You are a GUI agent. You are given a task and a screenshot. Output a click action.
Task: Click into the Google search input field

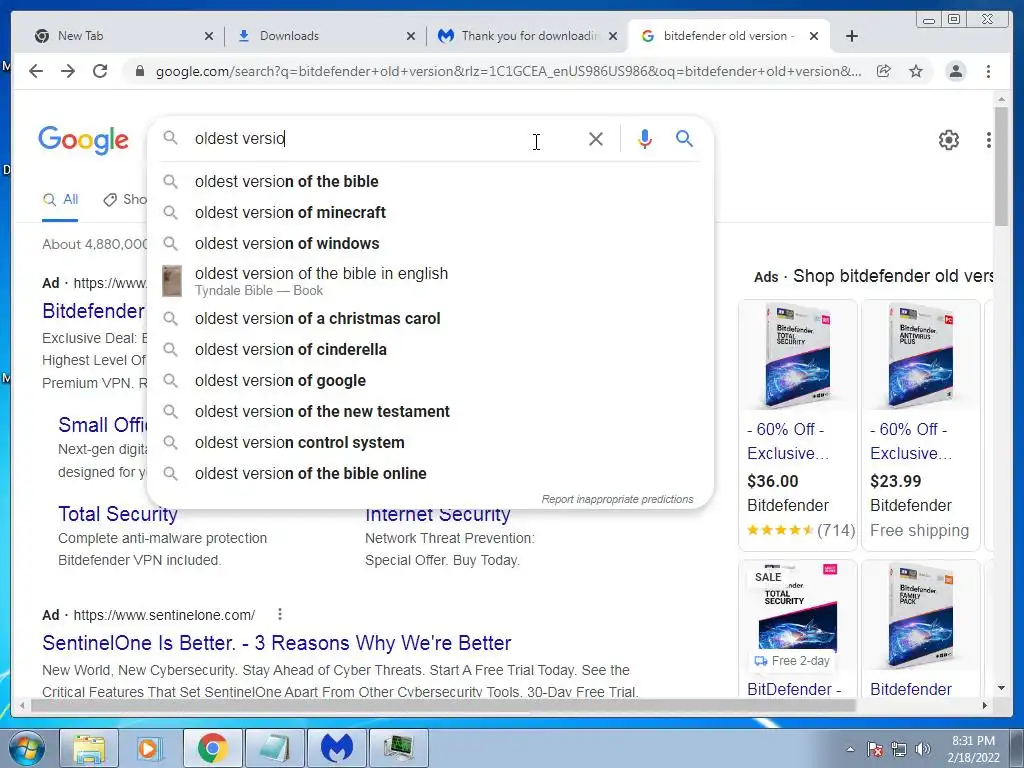pos(385,138)
